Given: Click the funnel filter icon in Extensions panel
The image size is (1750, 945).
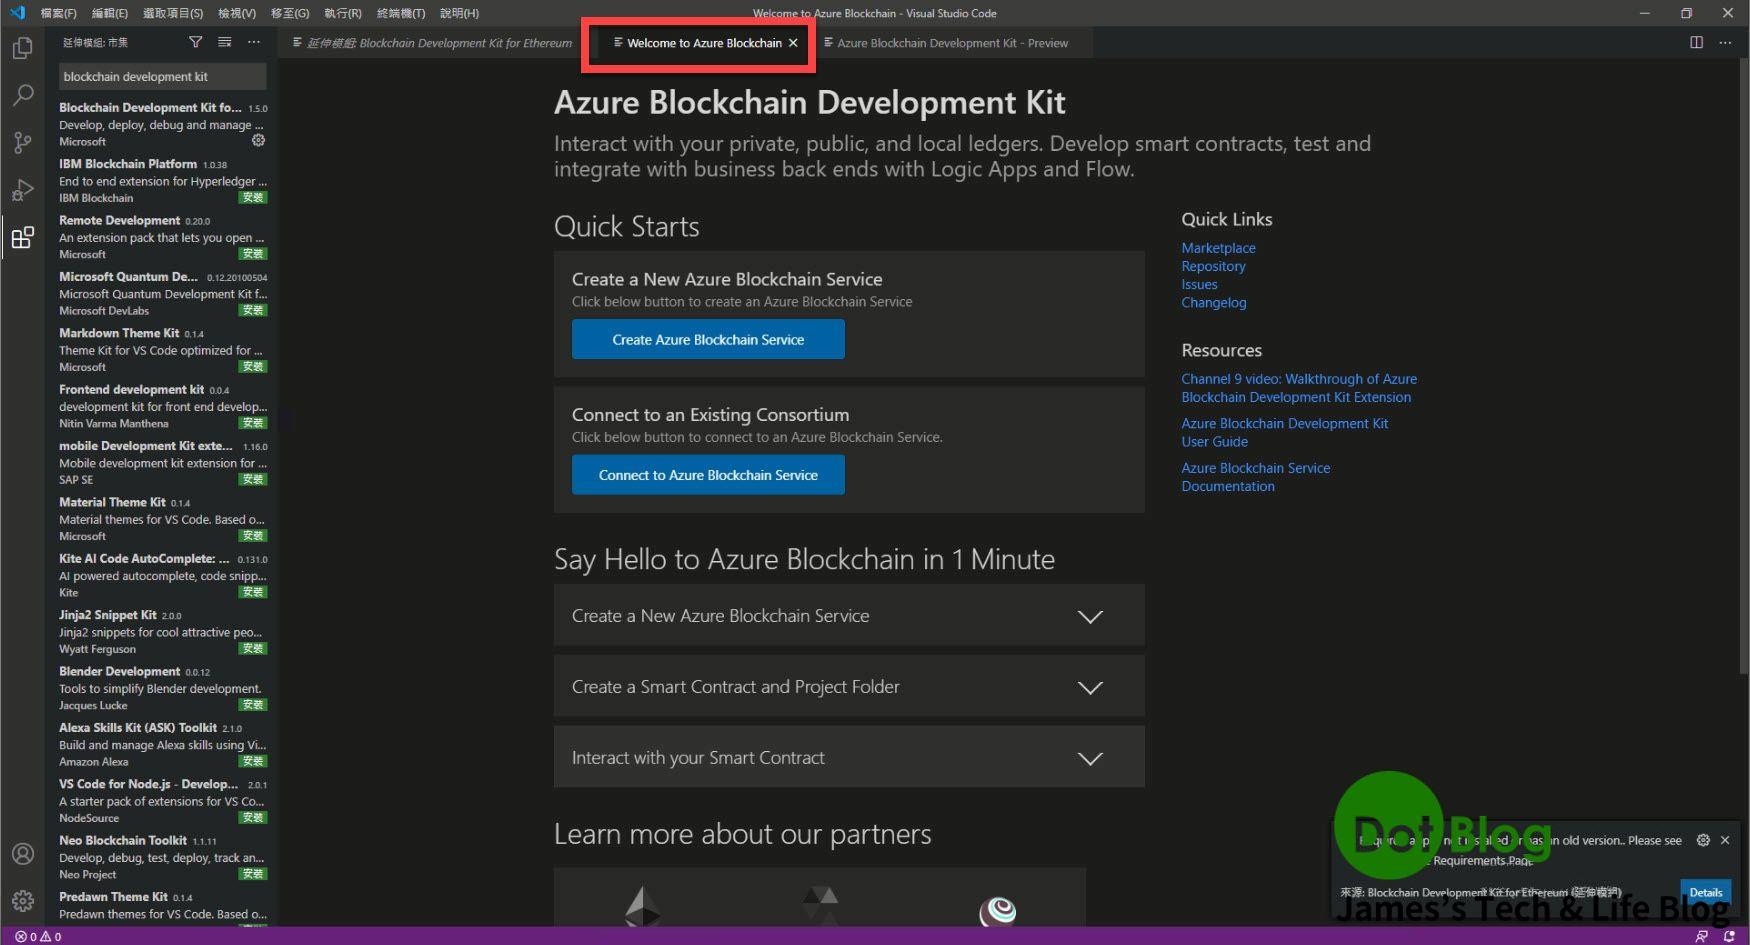Looking at the screenshot, I should (195, 42).
